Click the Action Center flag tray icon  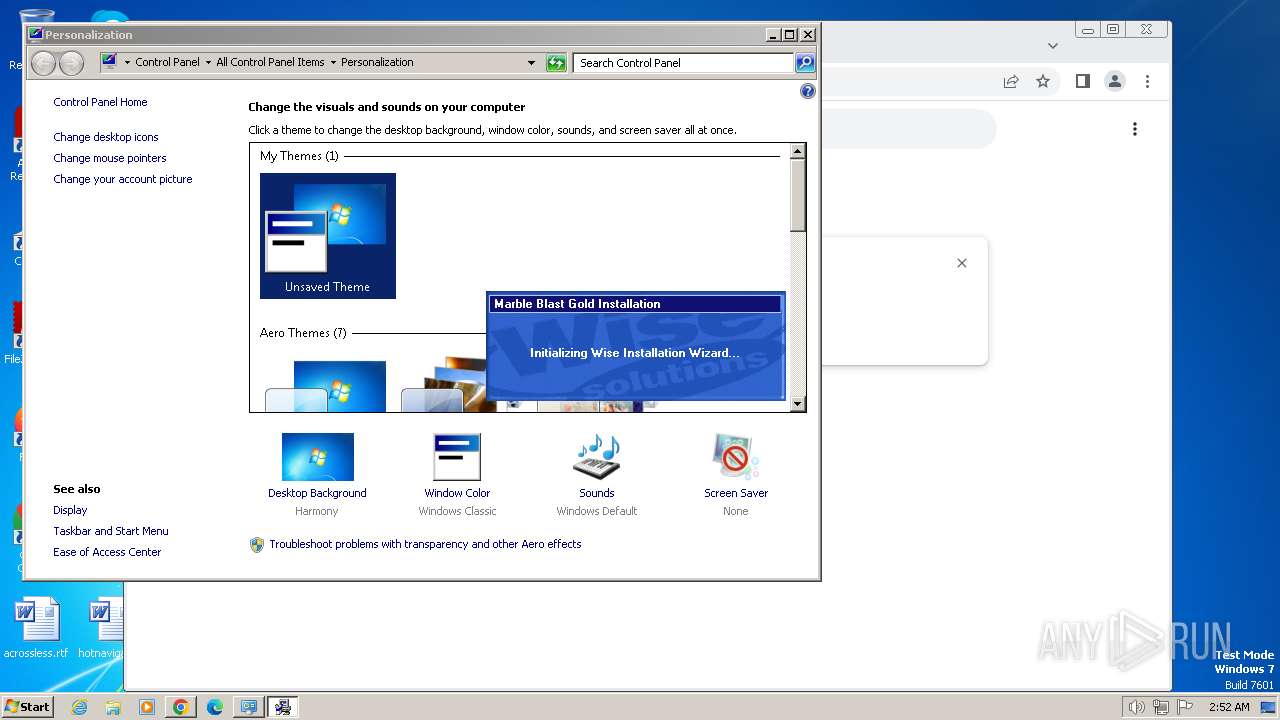tap(1184, 707)
